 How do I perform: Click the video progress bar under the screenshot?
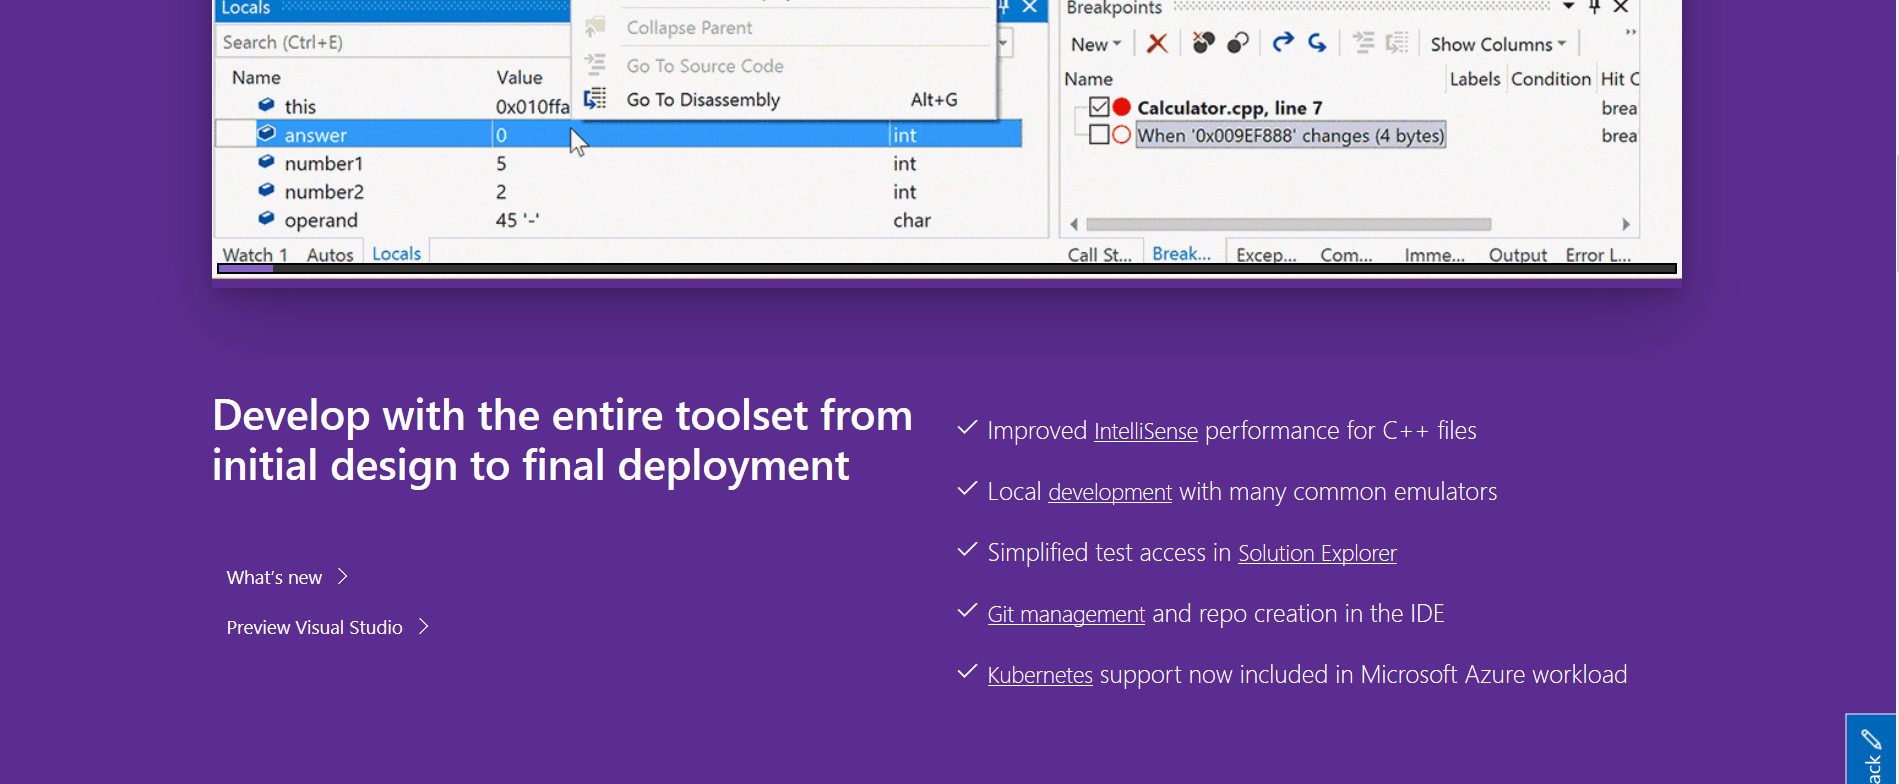tap(947, 268)
